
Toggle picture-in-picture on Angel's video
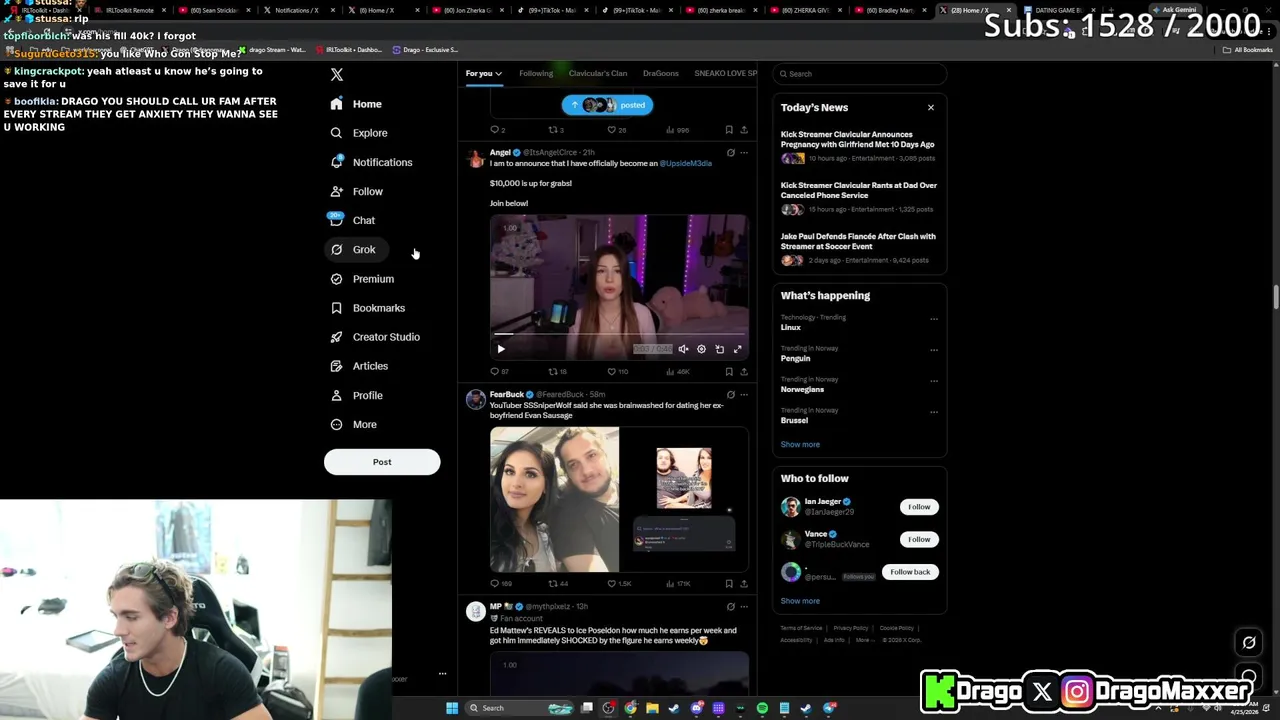[x=719, y=349]
